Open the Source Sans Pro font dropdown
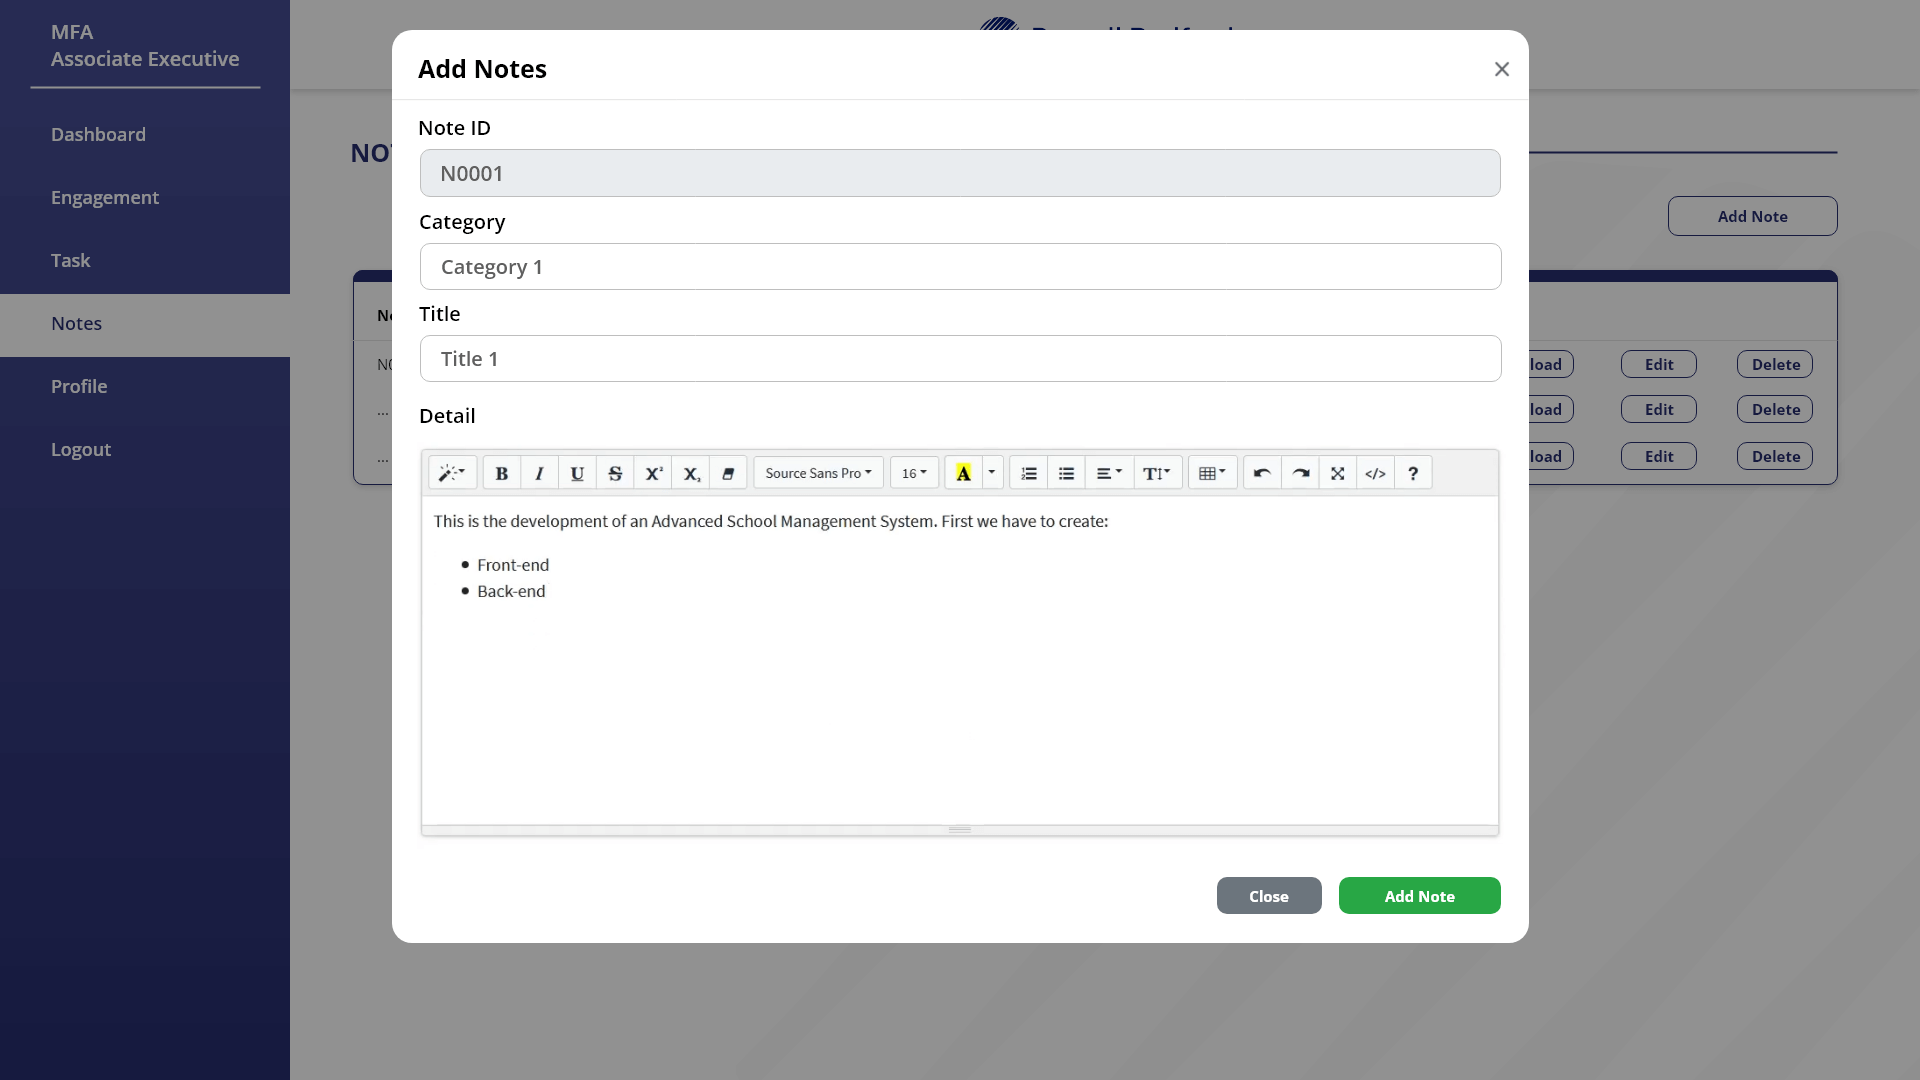The width and height of the screenshot is (1920, 1080). coord(818,472)
